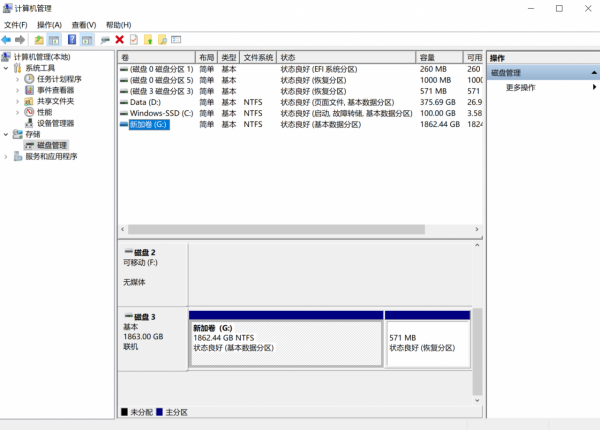The image size is (600, 430).
Task: Click the gray Forward arrow in toolbar
Action: point(20,39)
